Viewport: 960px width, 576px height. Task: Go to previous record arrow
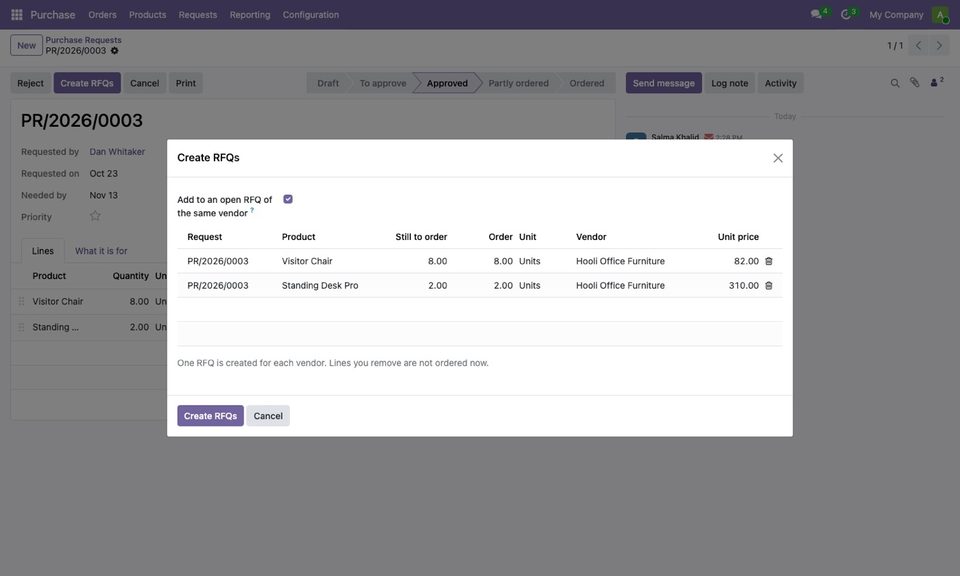click(x=918, y=45)
